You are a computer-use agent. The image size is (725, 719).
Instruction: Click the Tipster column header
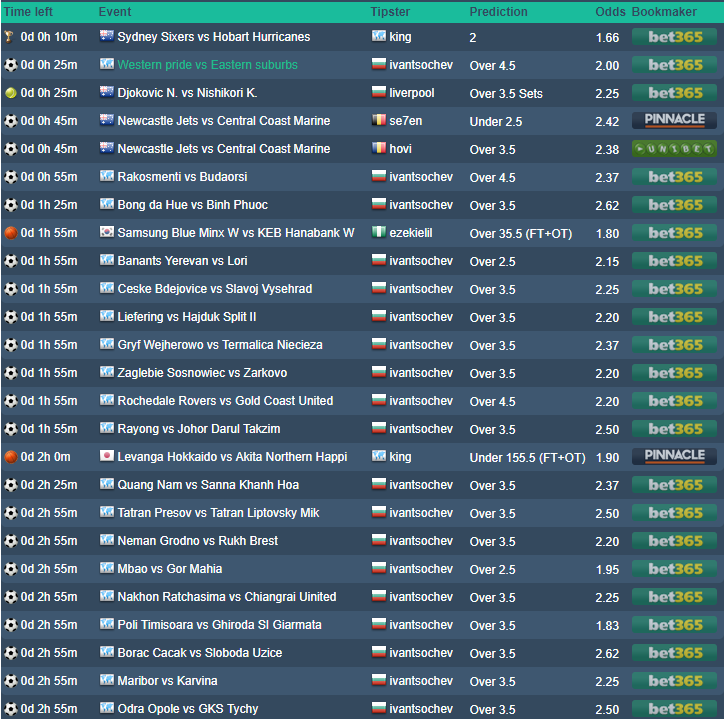[390, 12]
